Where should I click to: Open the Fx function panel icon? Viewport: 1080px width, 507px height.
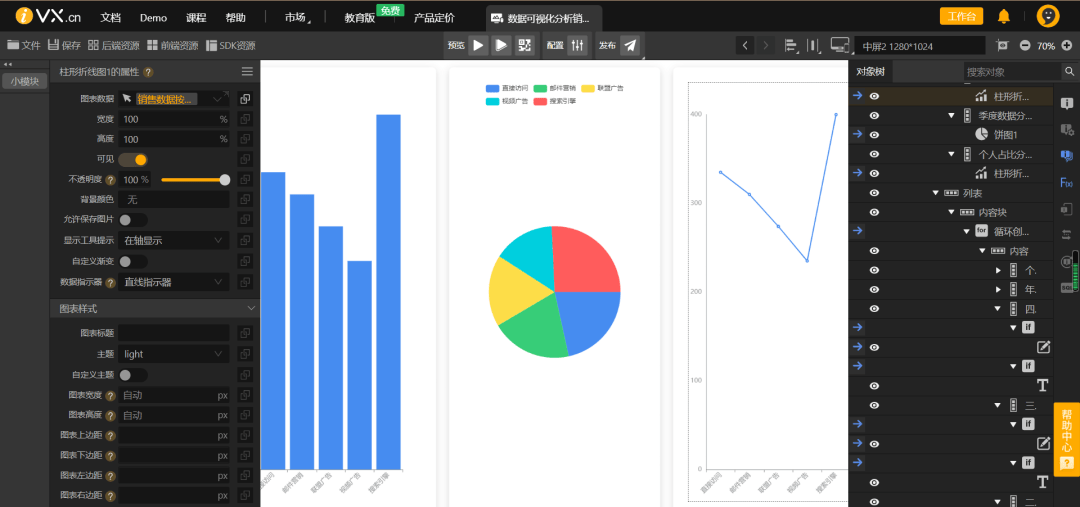point(1066,182)
